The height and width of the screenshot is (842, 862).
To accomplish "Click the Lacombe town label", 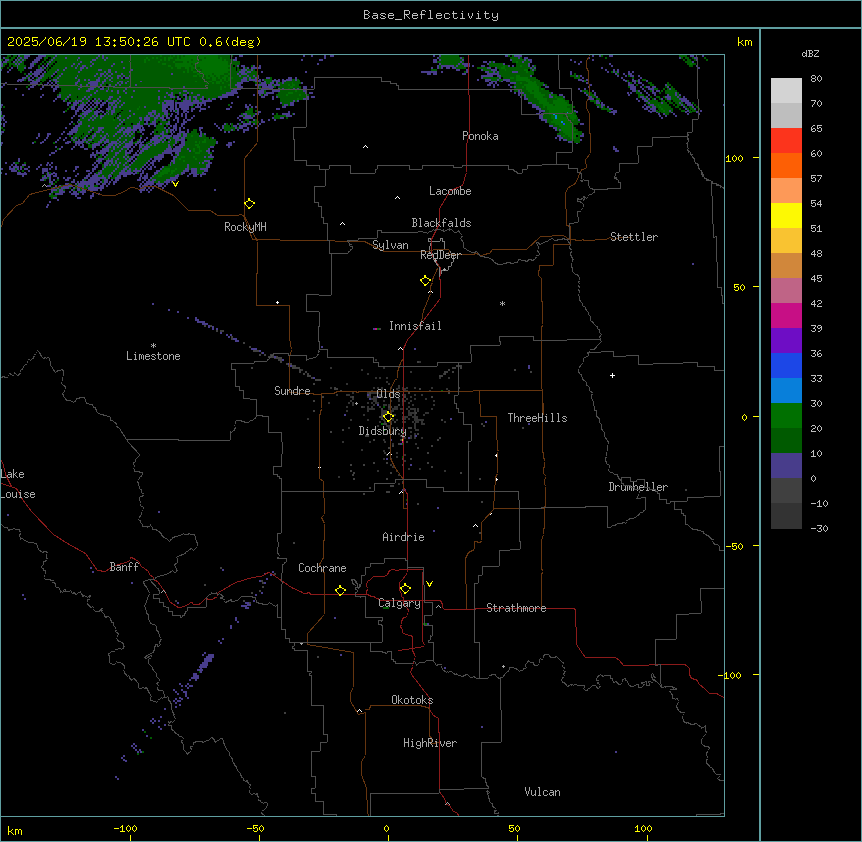I will 450,191.
